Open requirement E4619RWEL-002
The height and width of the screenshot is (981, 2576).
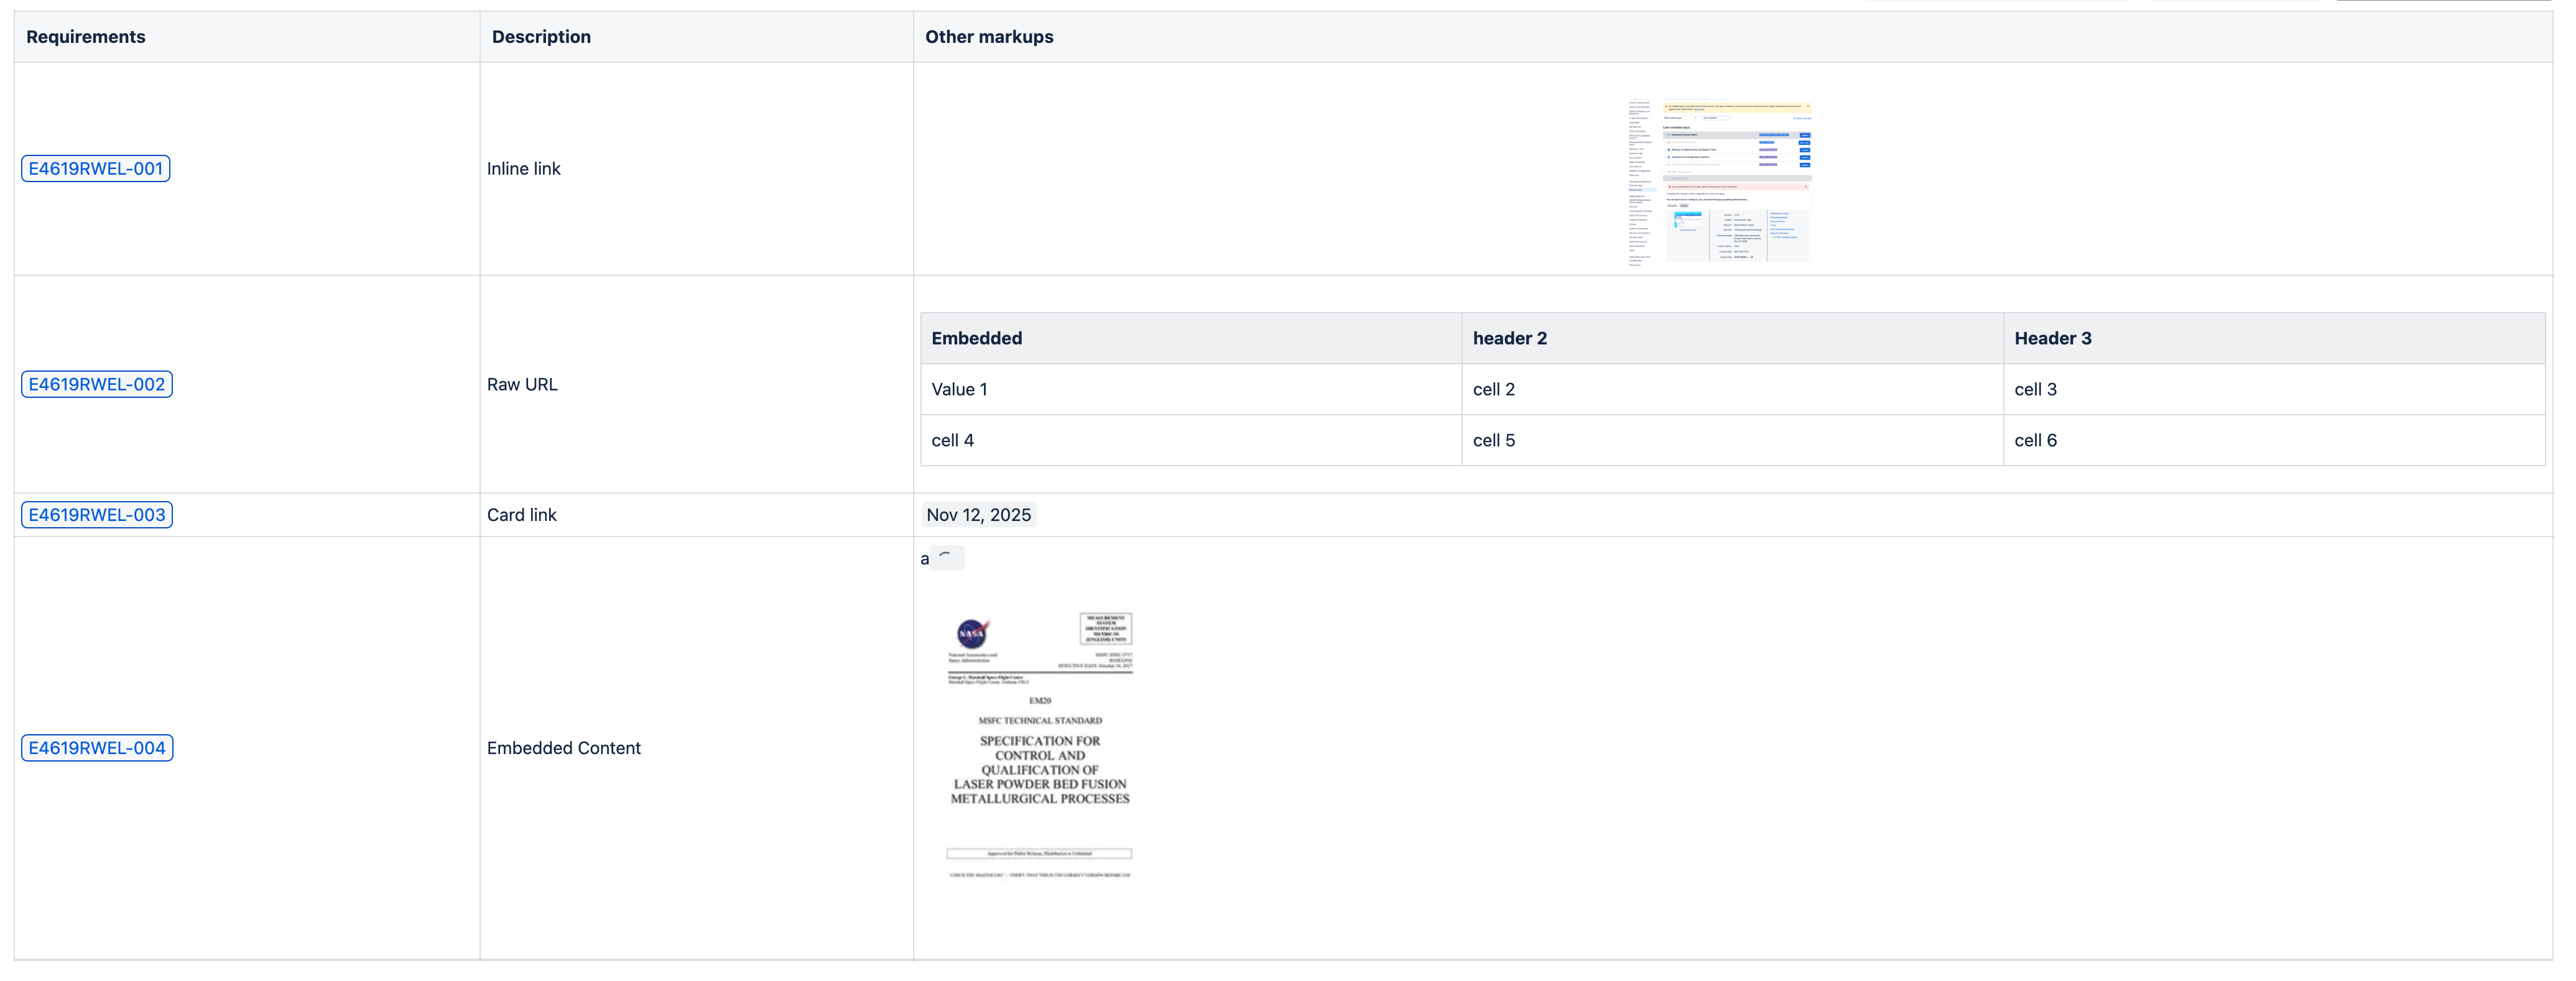[96, 383]
